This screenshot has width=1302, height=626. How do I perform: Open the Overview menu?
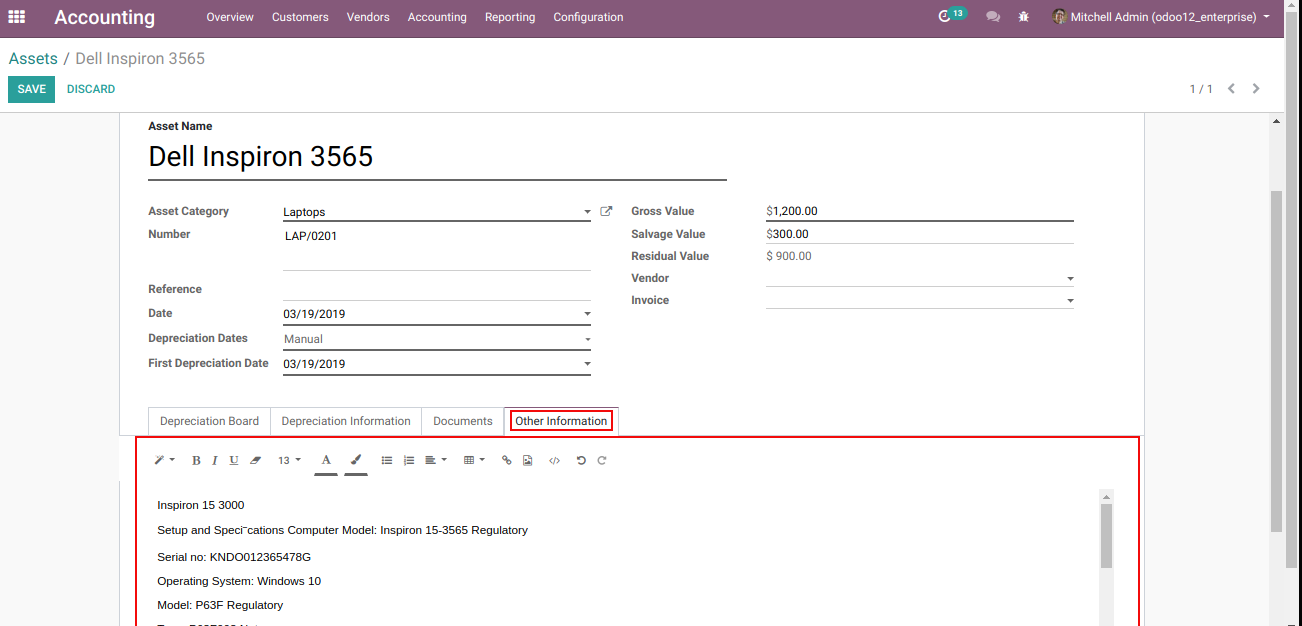[230, 17]
